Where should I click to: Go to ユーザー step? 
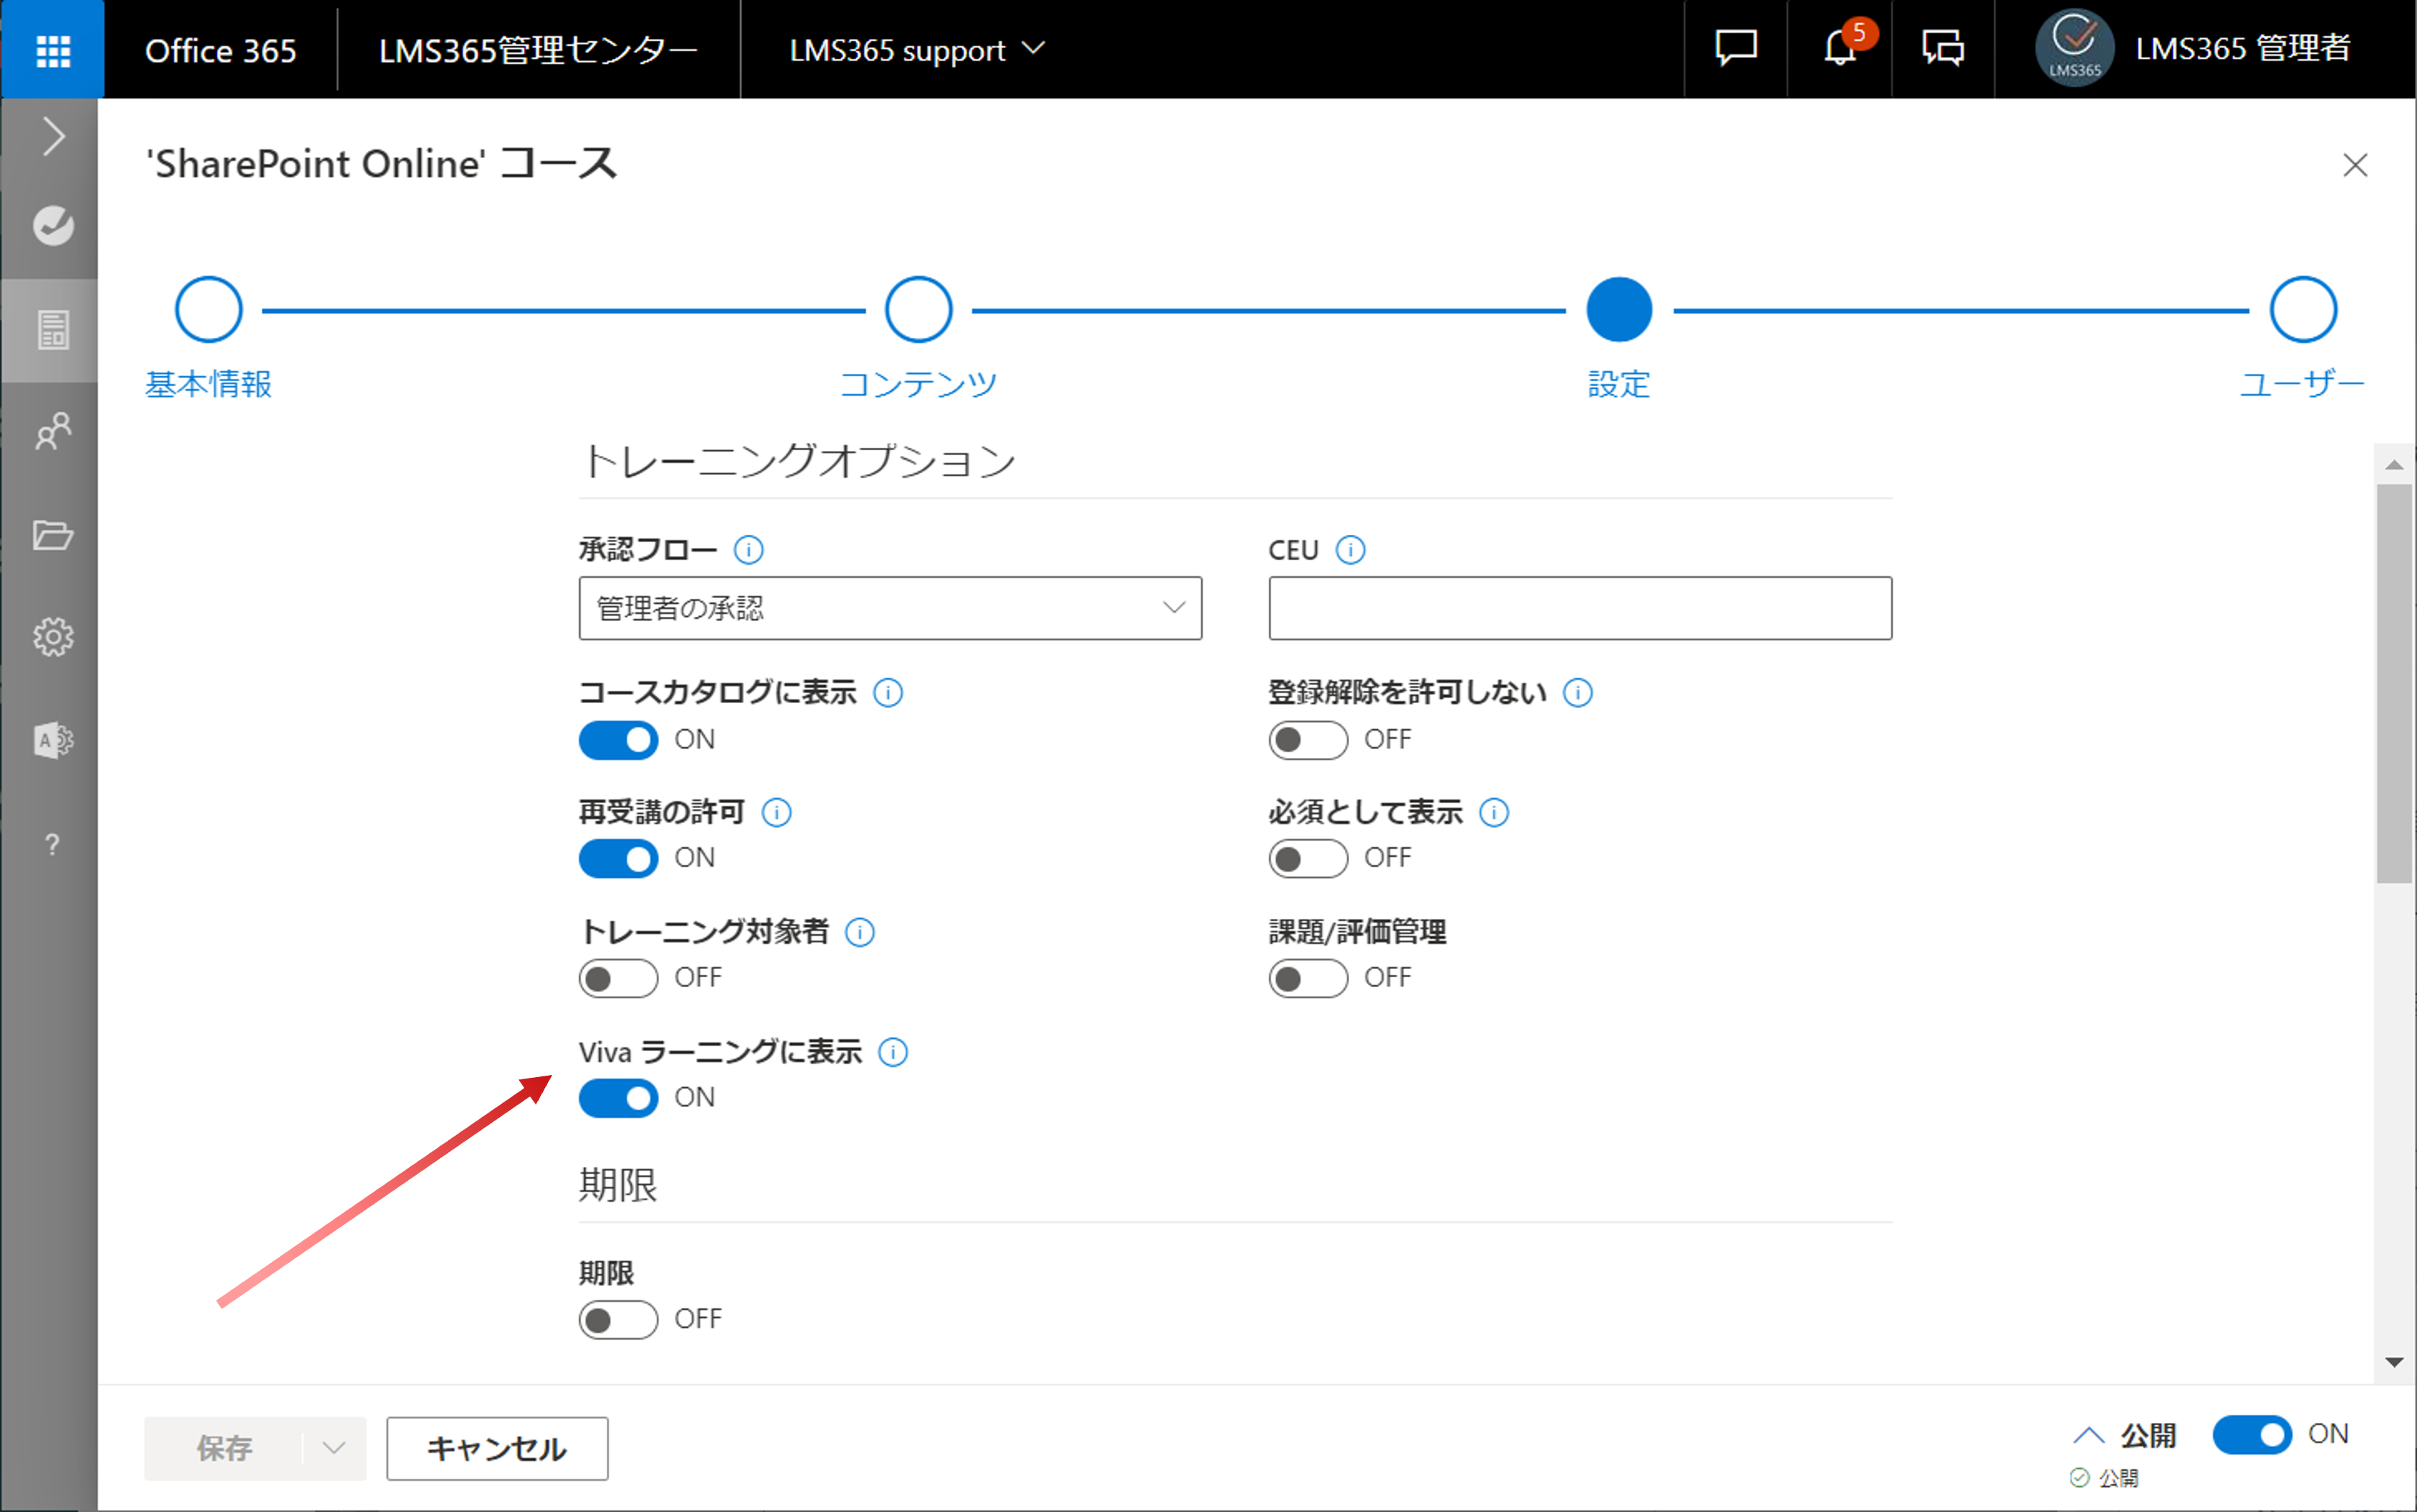pyautogui.click(x=2302, y=384)
